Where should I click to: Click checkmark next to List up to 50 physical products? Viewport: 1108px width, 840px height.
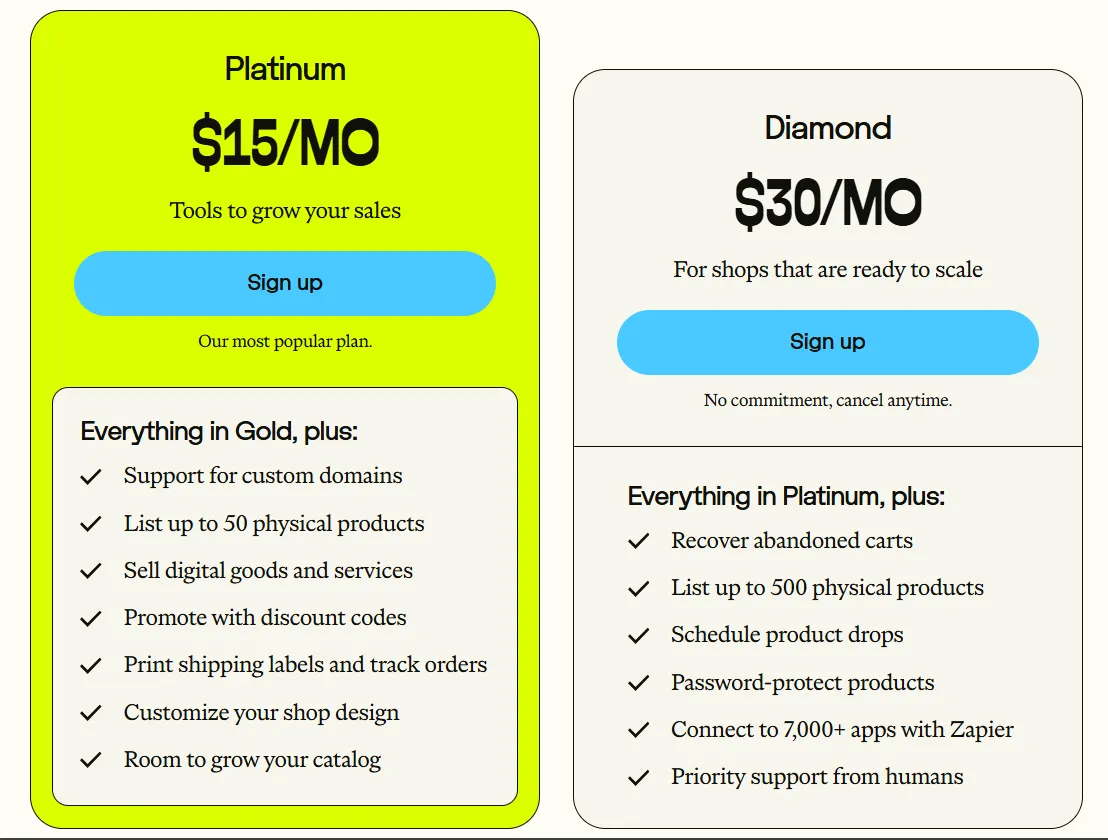tap(91, 524)
